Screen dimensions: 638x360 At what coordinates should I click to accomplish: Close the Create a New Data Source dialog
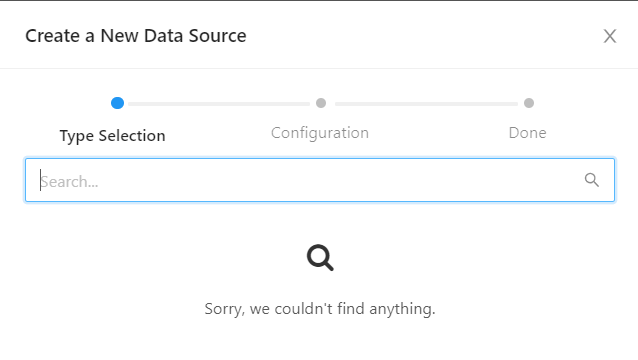coord(610,36)
